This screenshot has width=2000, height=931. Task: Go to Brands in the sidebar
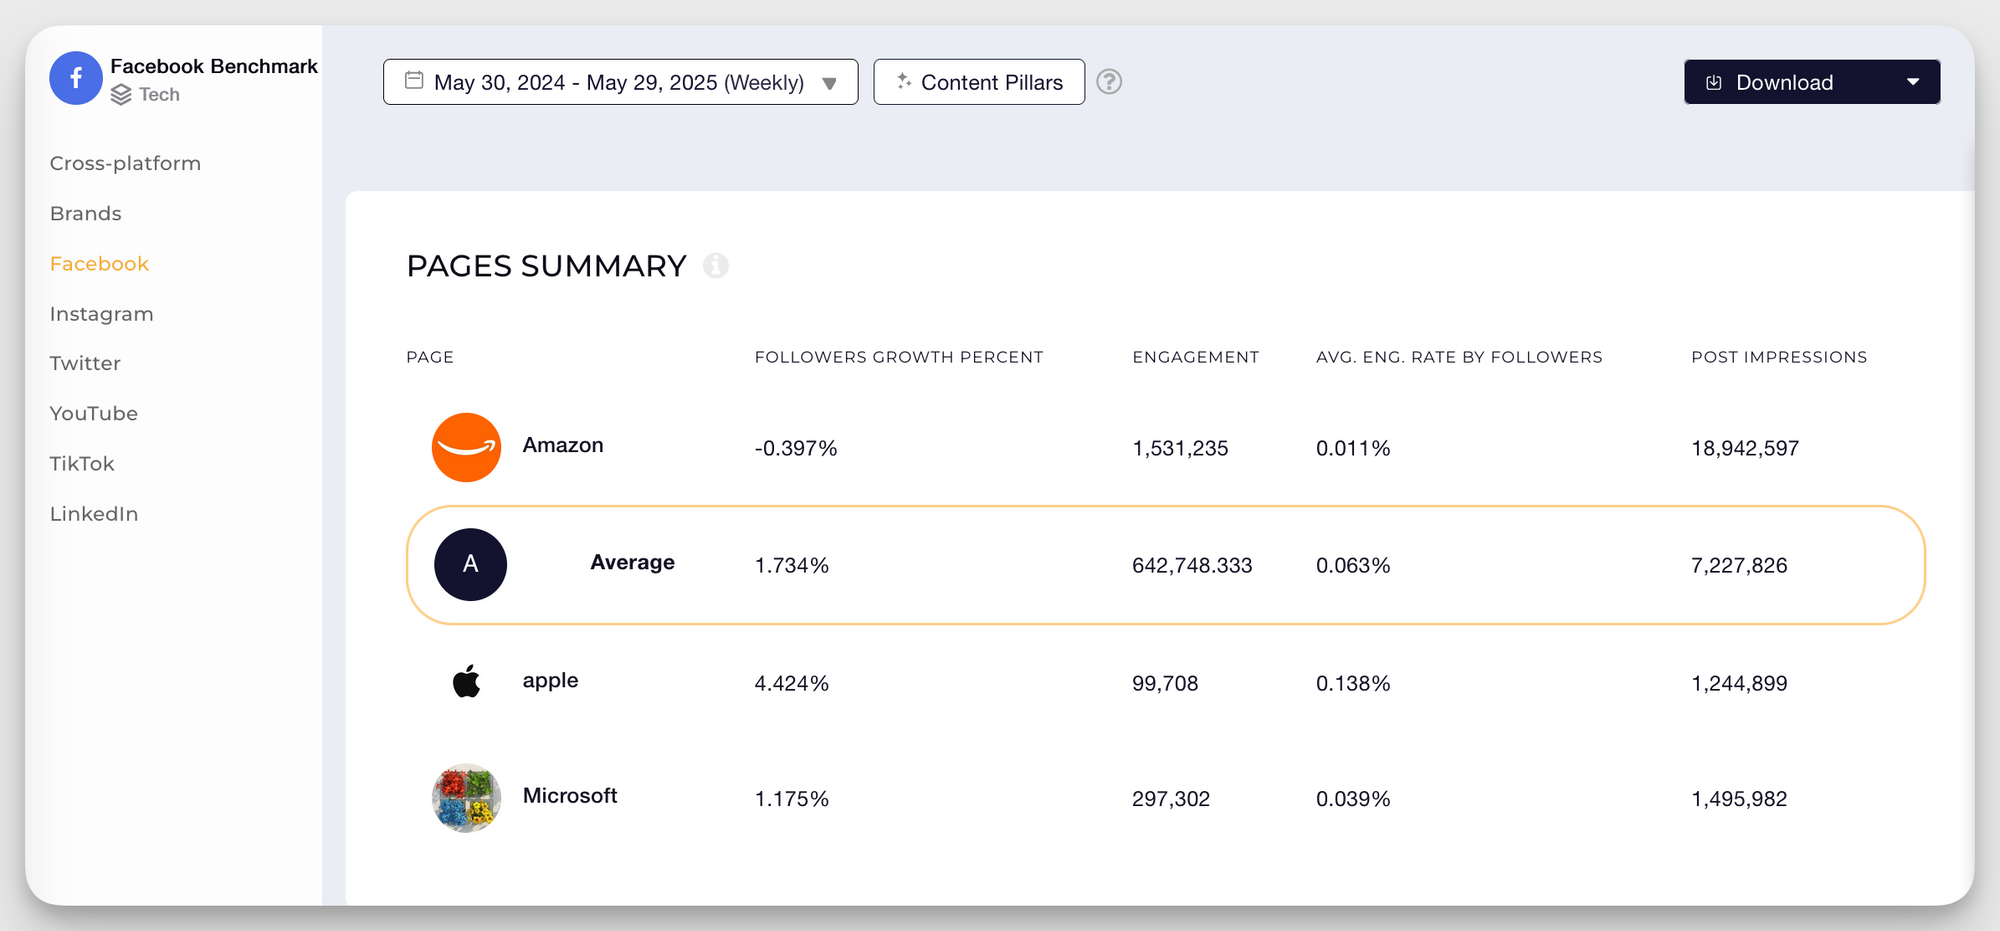click(x=86, y=213)
